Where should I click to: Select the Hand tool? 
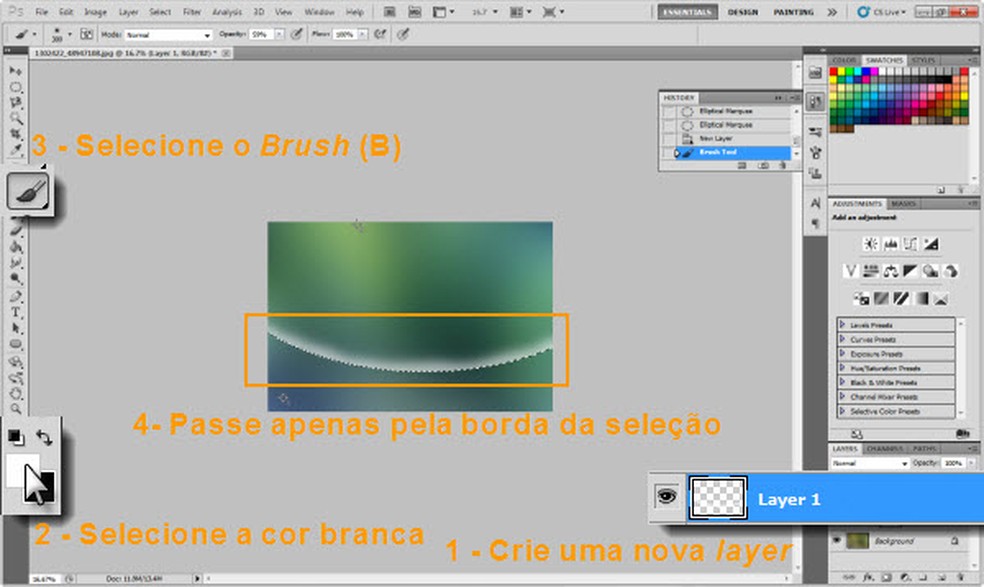16,394
